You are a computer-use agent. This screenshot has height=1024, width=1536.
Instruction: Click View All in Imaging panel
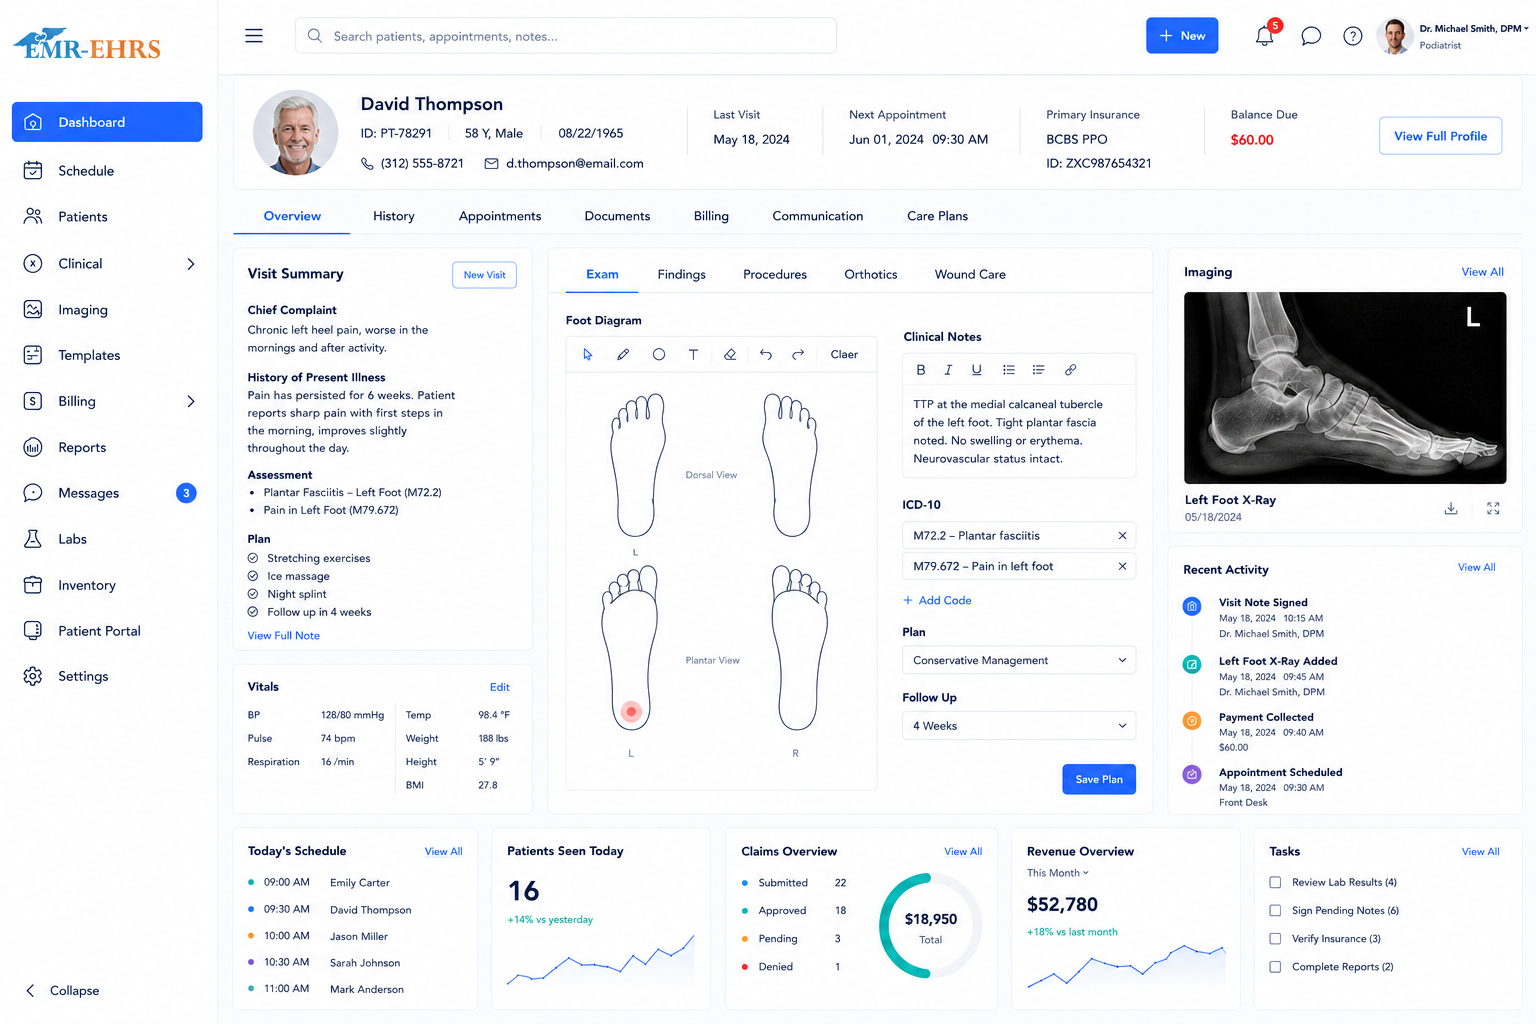(x=1482, y=272)
